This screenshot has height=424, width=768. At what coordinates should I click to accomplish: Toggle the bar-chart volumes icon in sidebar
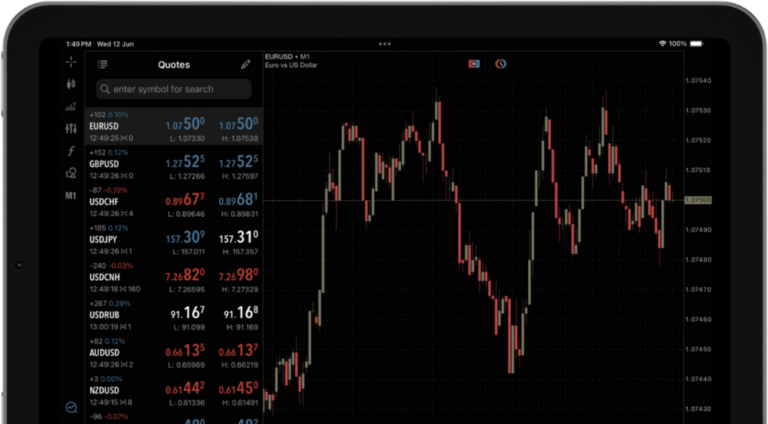point(71,106)
